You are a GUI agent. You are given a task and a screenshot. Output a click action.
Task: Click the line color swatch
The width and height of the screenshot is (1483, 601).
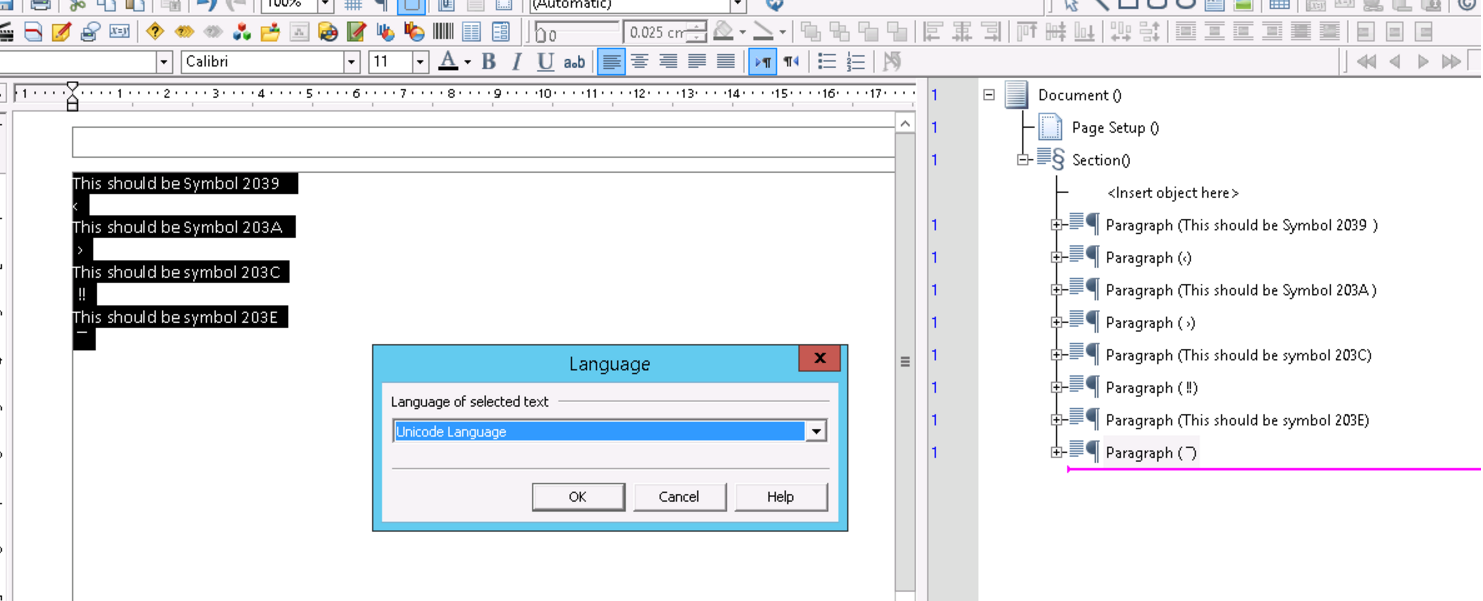(763, 32)
